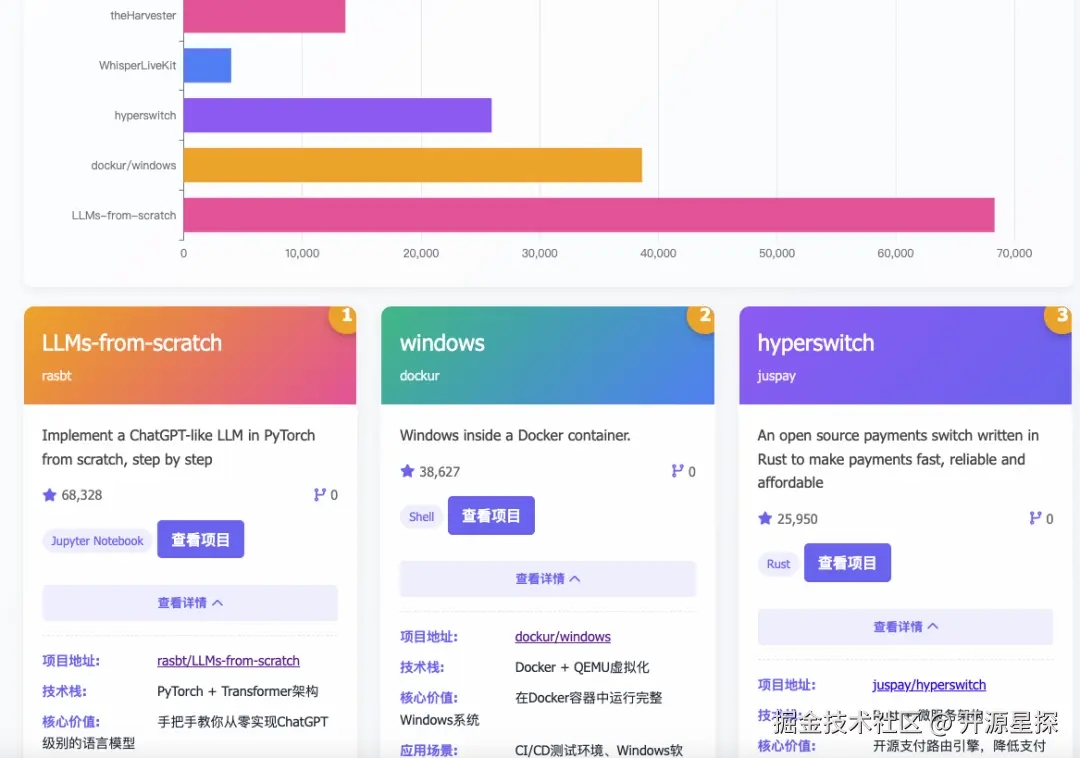Click the fork icon on windows card
The width and height of the screenshot is (1080, 758).
tap(678, 472)
